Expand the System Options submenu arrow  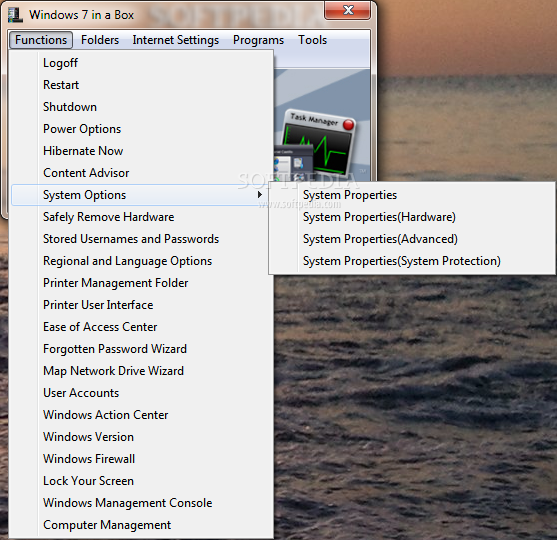click(260, 195)
